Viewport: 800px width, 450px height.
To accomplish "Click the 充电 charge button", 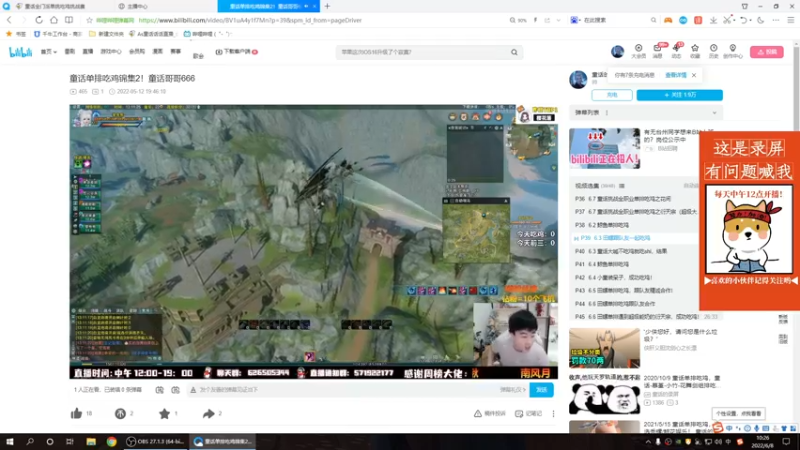I will tap(612, 95).
